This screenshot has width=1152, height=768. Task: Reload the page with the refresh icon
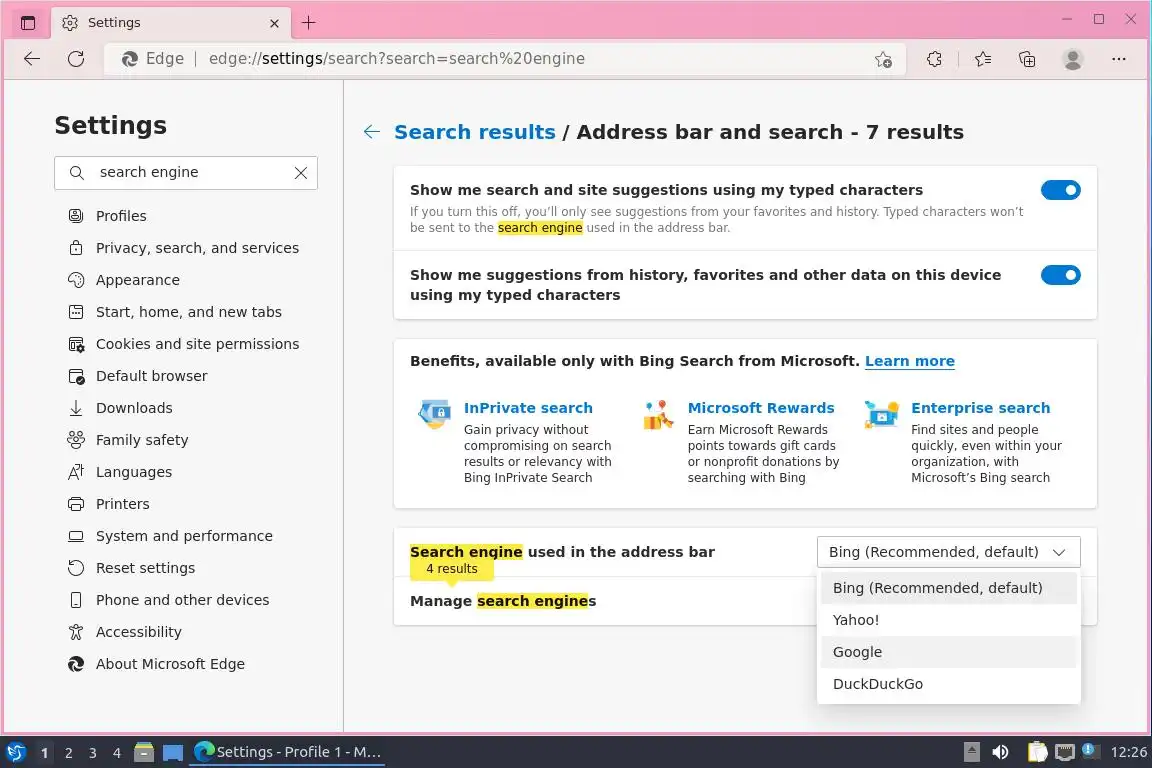click(76, 59)
